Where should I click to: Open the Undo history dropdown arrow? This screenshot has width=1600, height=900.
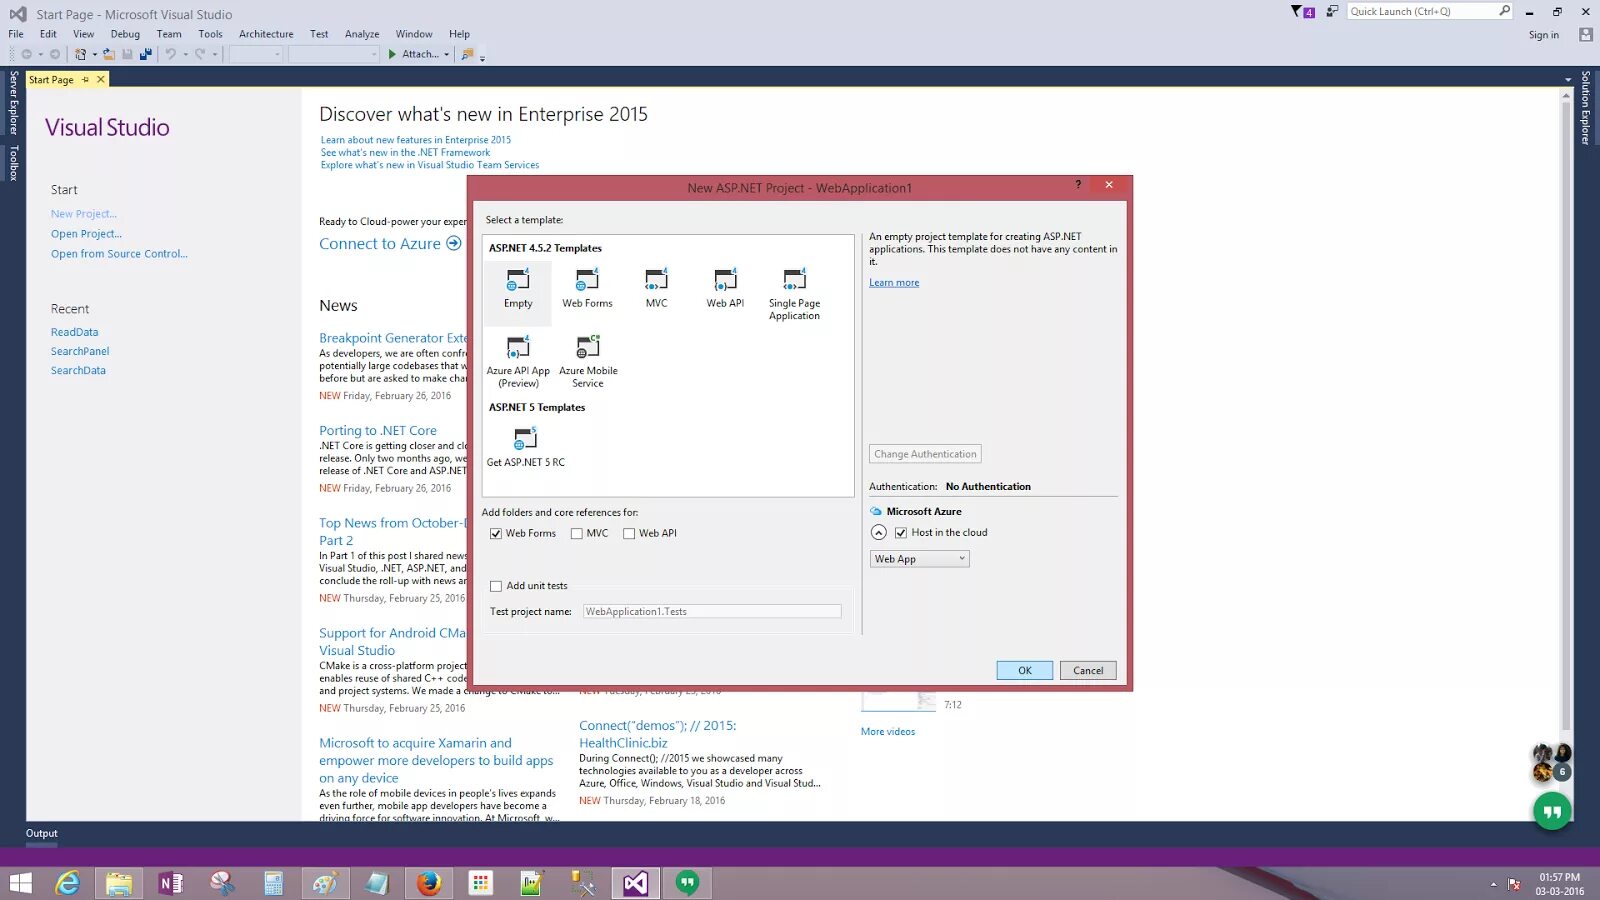click(x=185, y=55)
